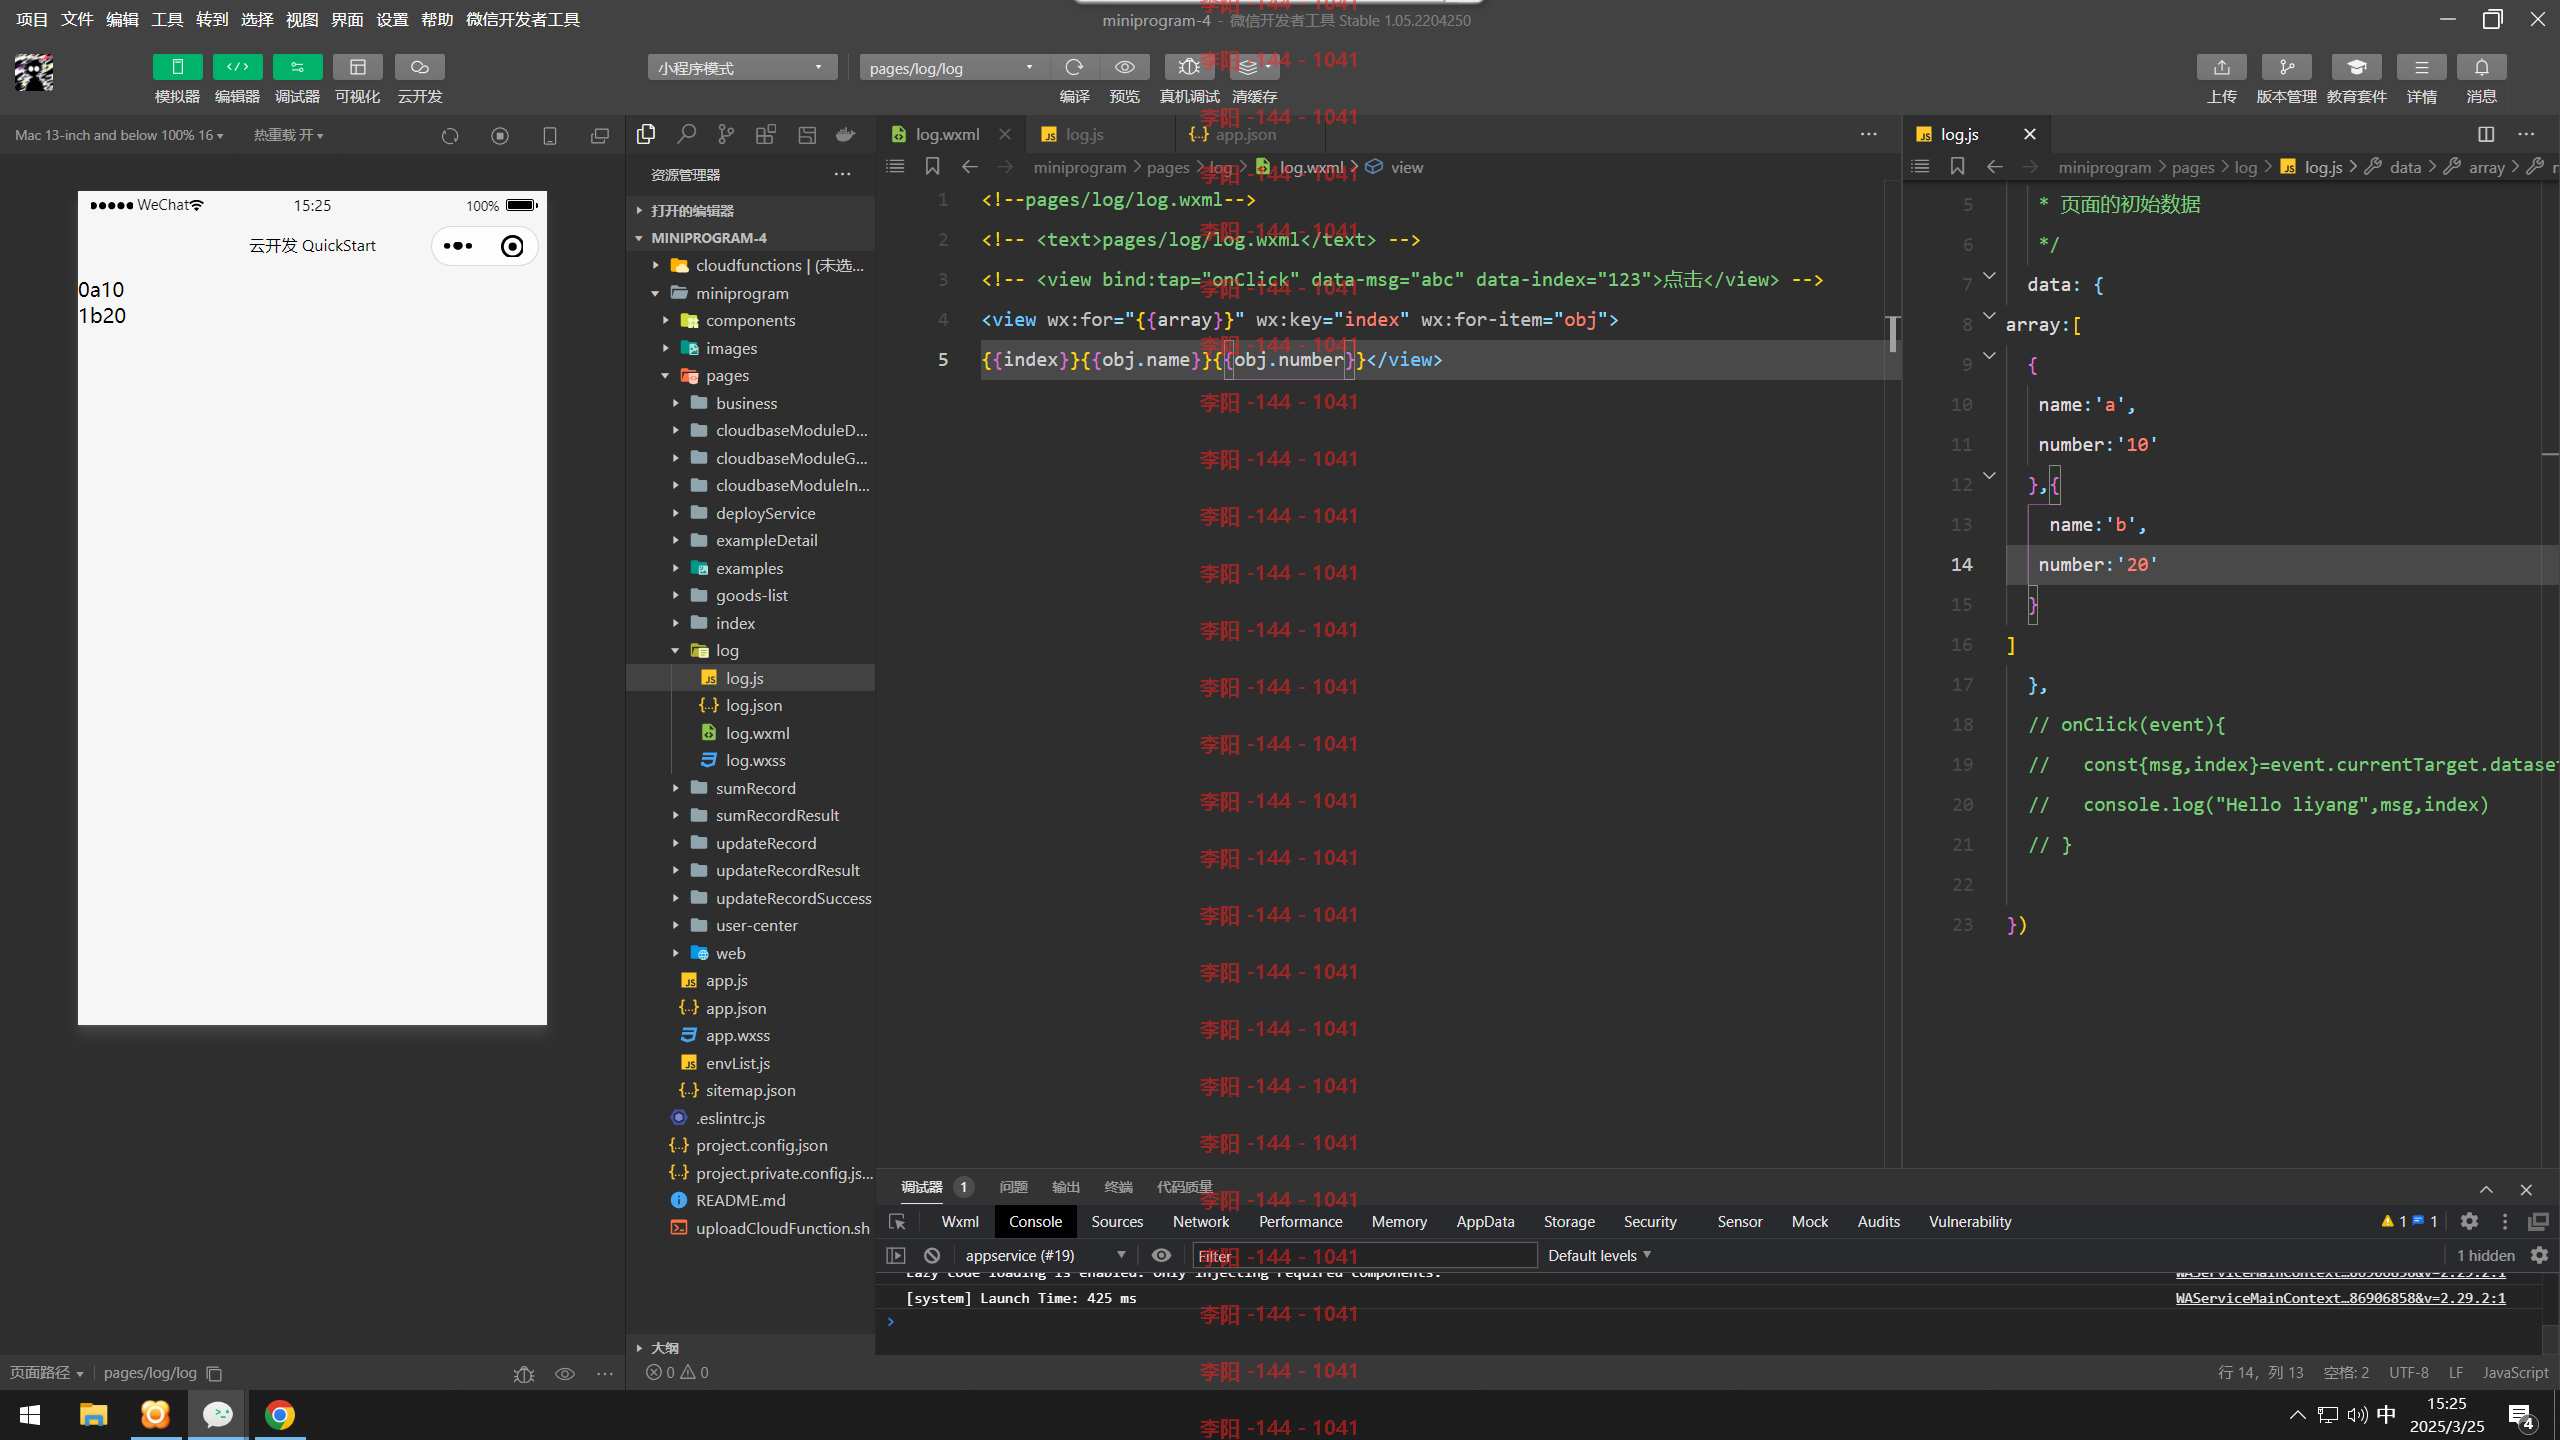The width and height of the screenshot is (2560, 1440).
Task: Open the Storage debugger tab
Action: click(1569, 1221)
